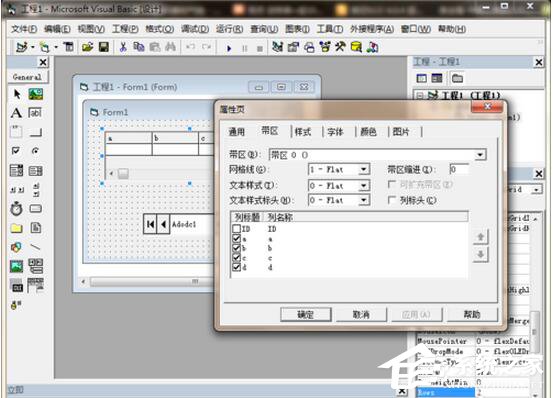Open the 调试 menu
553x398 pixels.
[x=195, y=29]
